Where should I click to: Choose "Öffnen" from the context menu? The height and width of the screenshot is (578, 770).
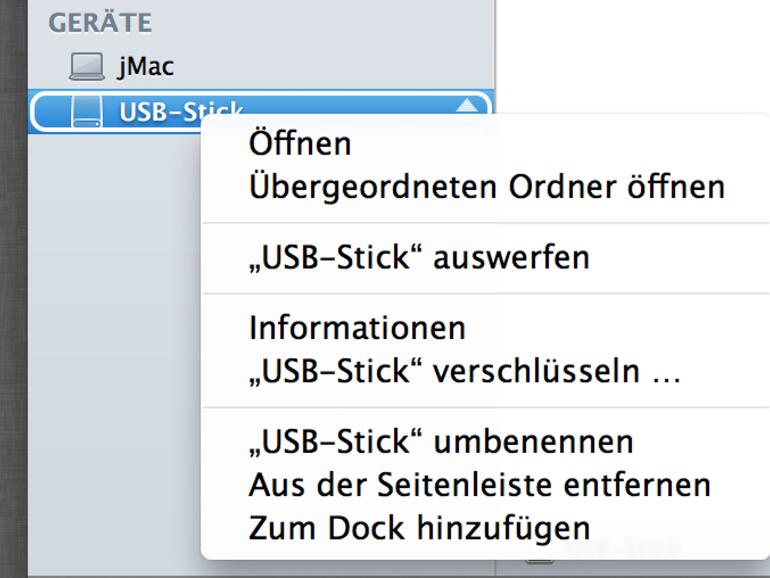pyautogui.click(x=299, y=143)
